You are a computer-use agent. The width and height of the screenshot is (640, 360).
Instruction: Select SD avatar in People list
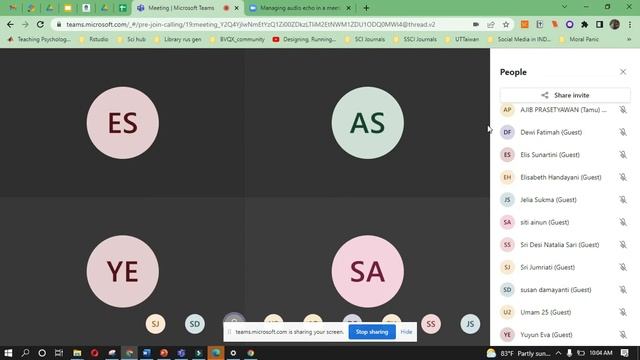point(507,289)
